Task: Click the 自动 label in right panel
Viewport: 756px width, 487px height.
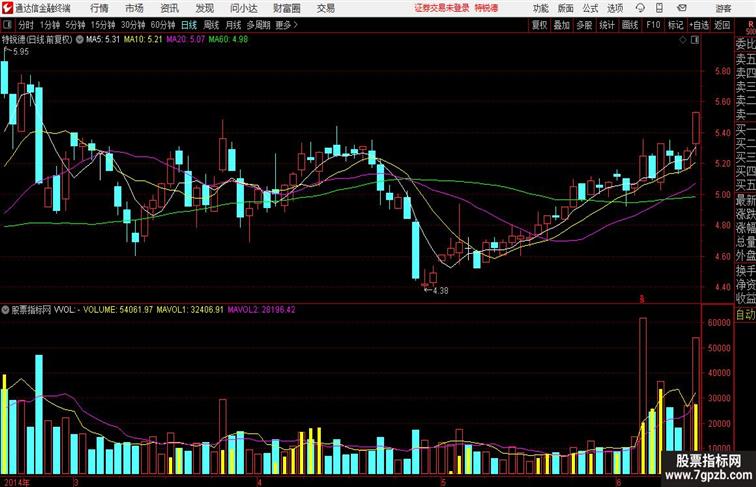Action: (745, 314)
